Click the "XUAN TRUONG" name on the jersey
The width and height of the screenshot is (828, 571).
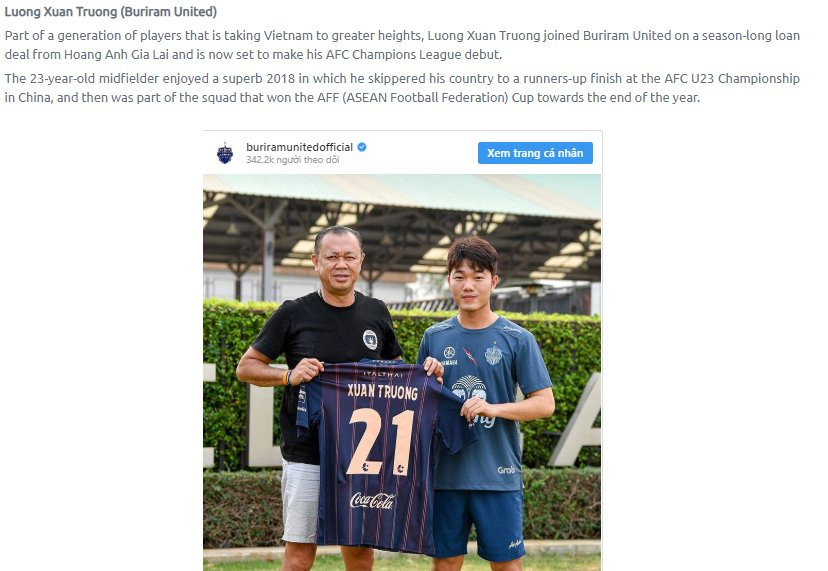pyautogui.click(x=382, y=392)
